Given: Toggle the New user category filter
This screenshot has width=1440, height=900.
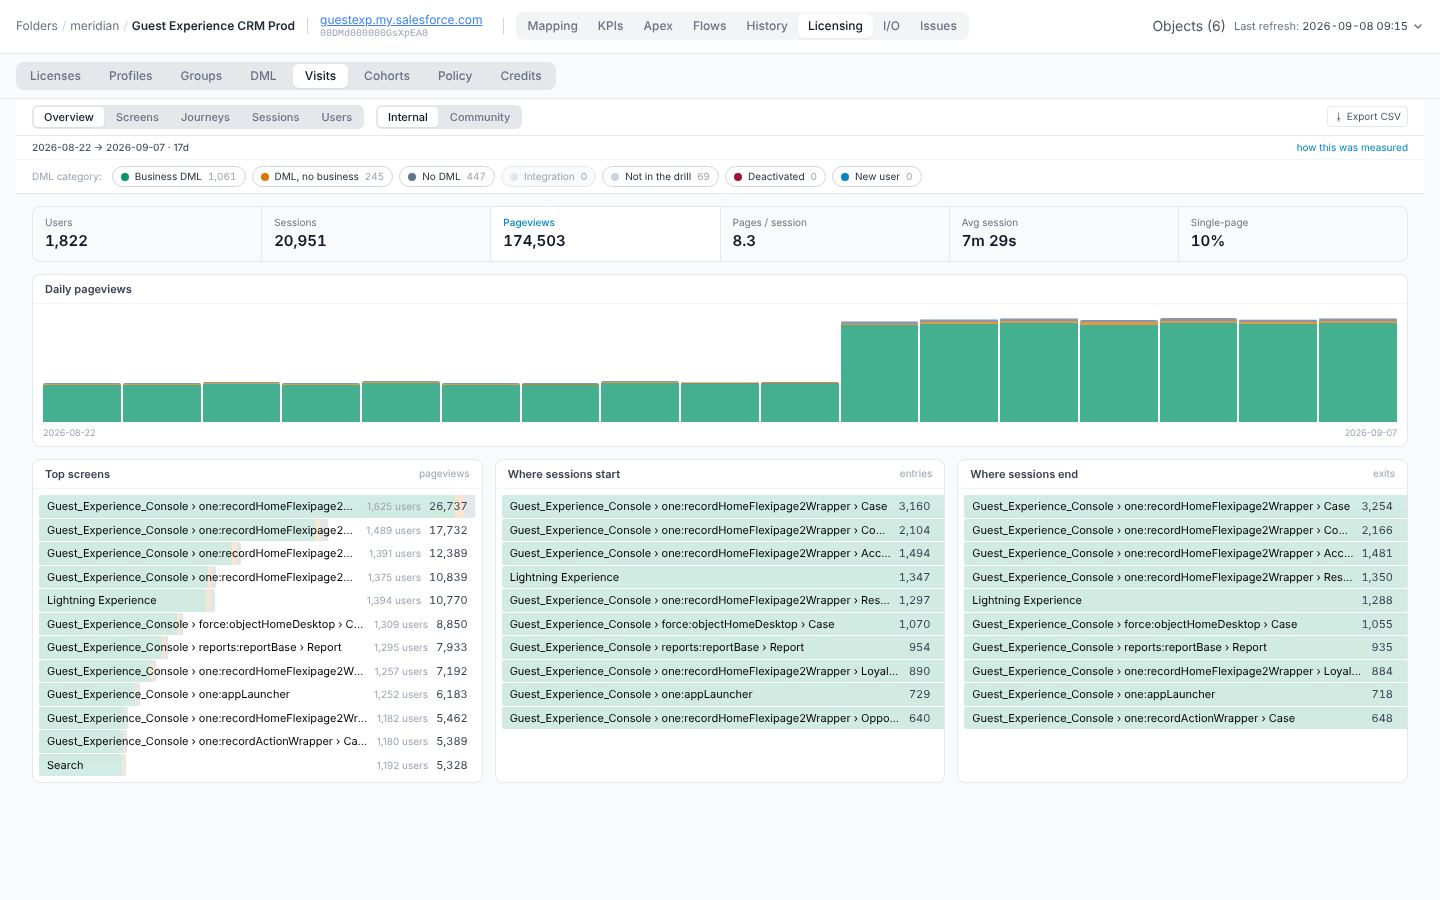Looking at the screenshot, I should (877, 177).
